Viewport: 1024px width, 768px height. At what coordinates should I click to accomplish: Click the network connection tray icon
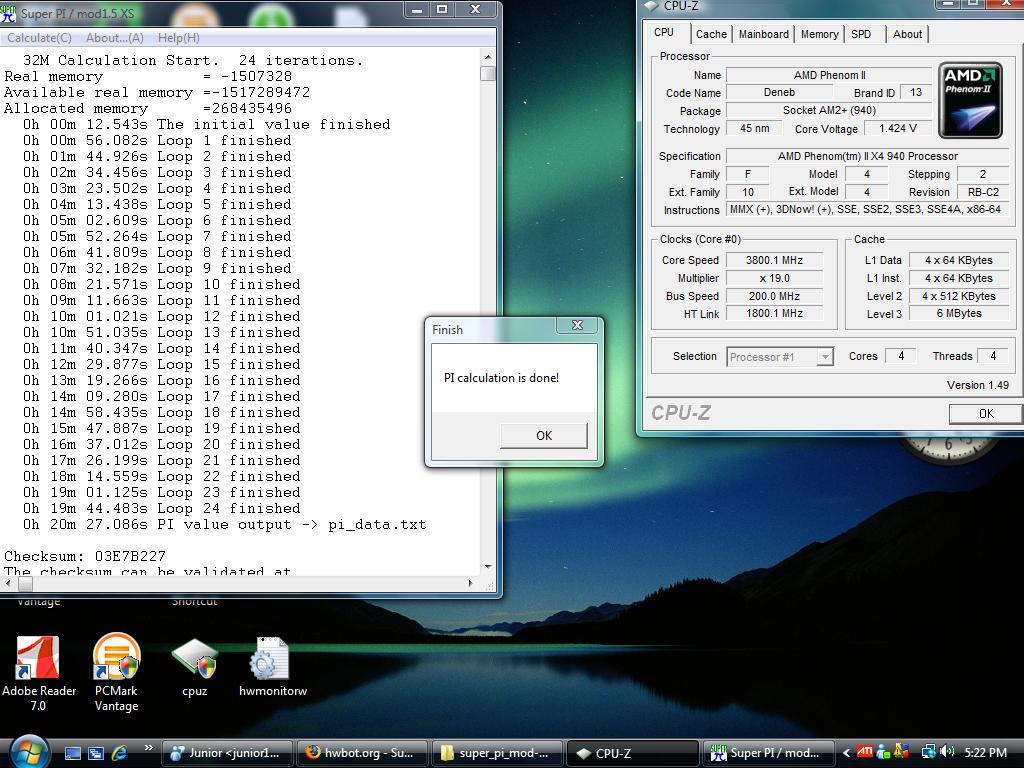(x=928, y=752)
